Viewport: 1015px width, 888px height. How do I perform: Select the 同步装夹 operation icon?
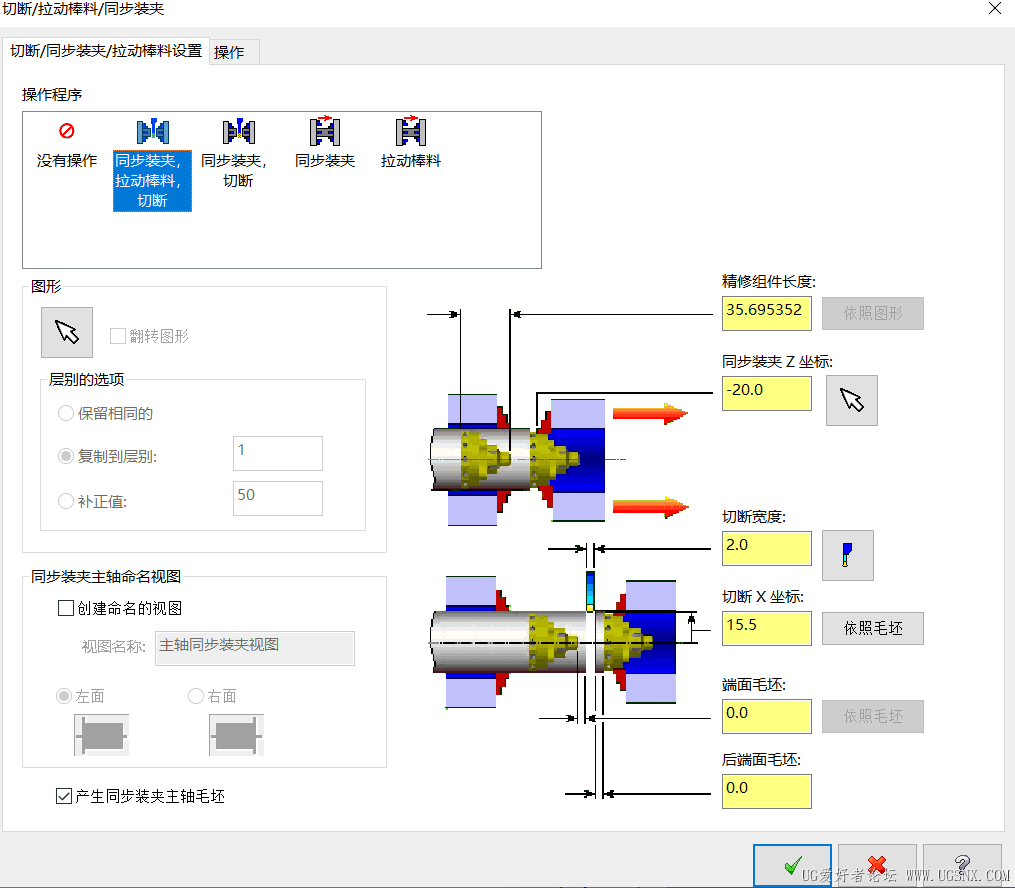[x=325, y=131]
